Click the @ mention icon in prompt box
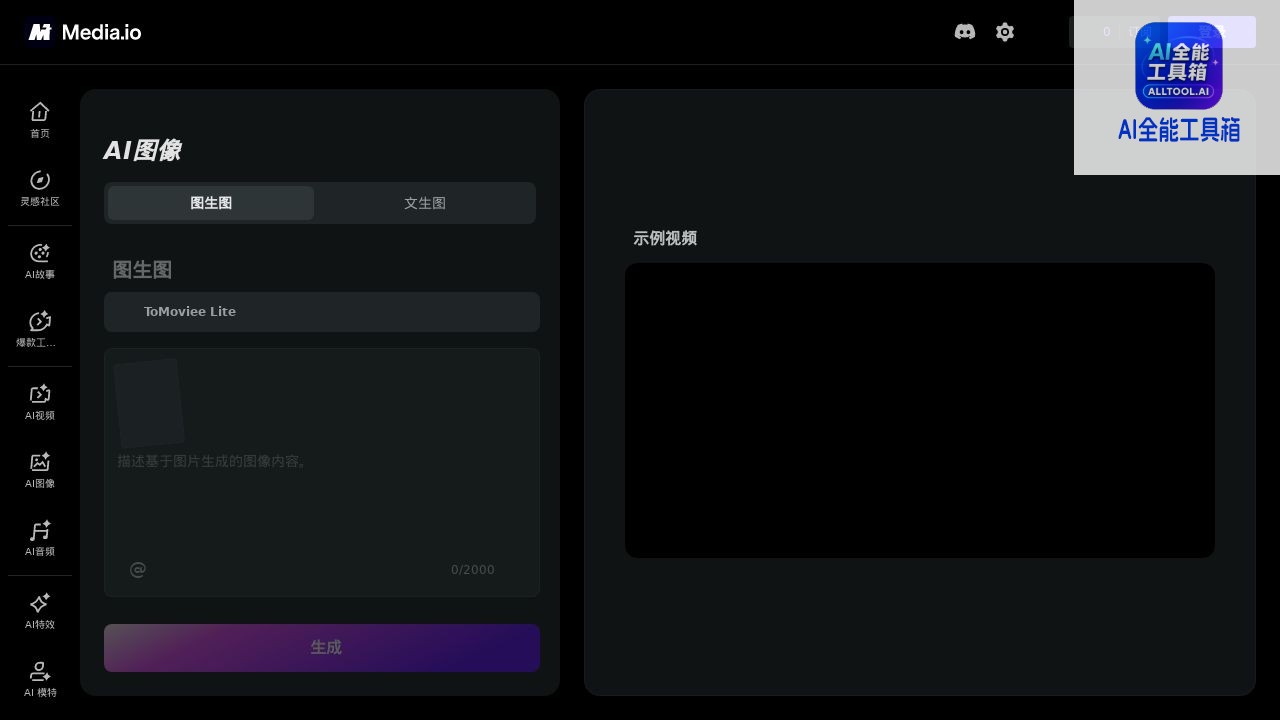 click(138, 569)
